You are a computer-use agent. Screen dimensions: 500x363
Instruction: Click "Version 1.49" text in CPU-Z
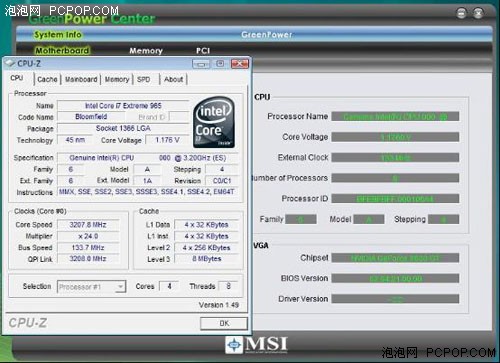coord(219,305)
